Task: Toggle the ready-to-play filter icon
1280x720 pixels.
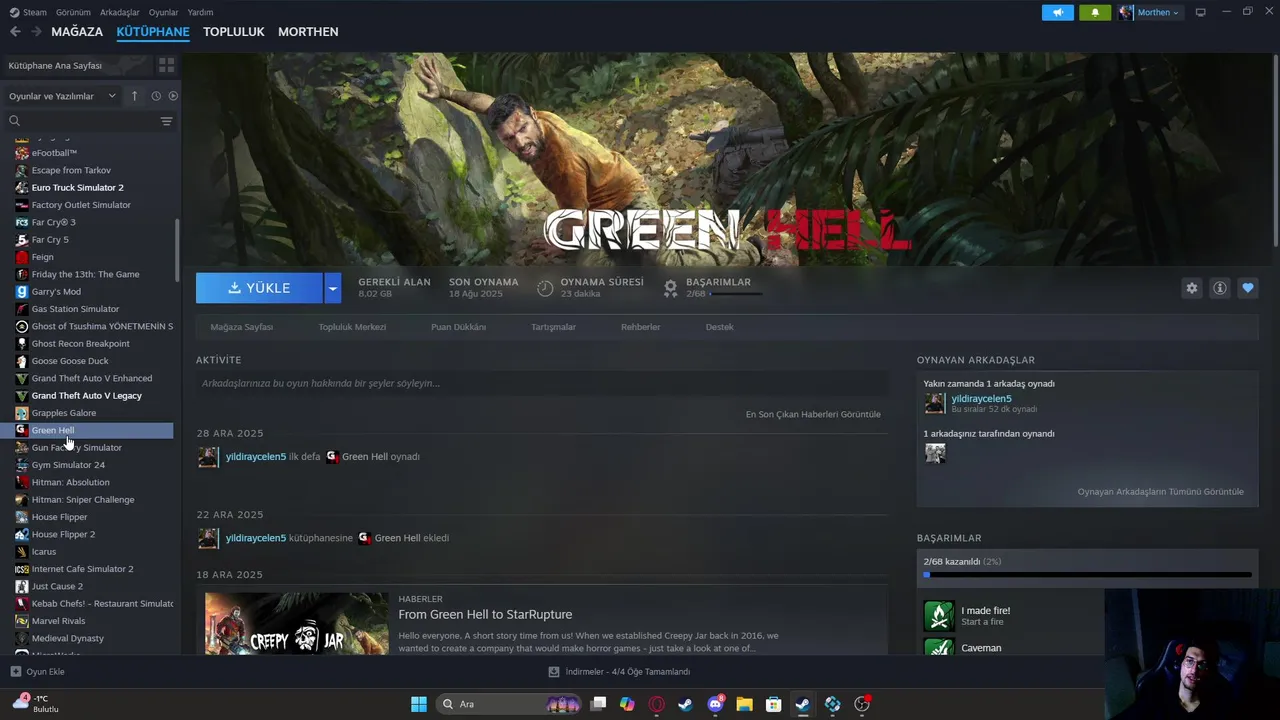Action: [173, 96]
